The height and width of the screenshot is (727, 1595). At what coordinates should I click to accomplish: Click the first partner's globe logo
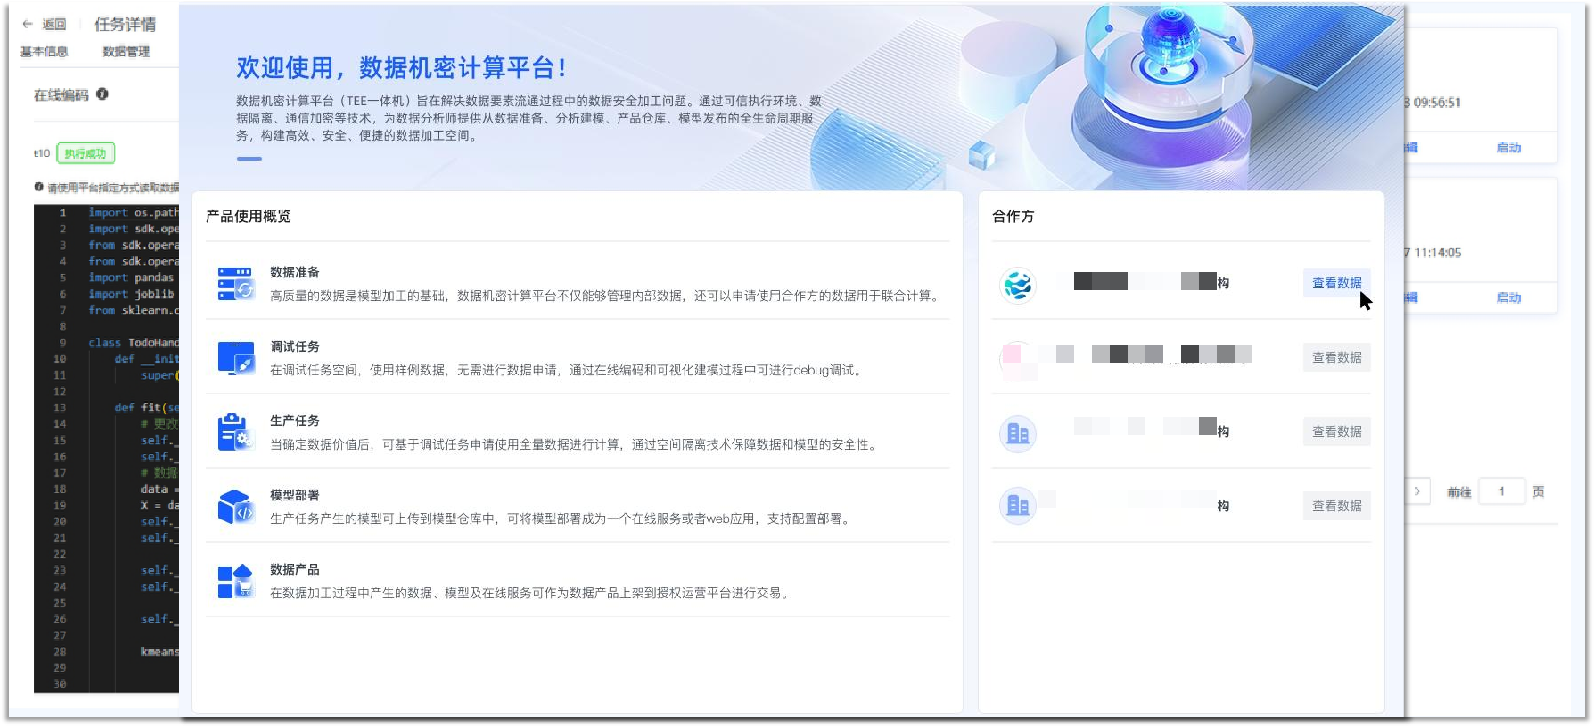[1017, 285]
